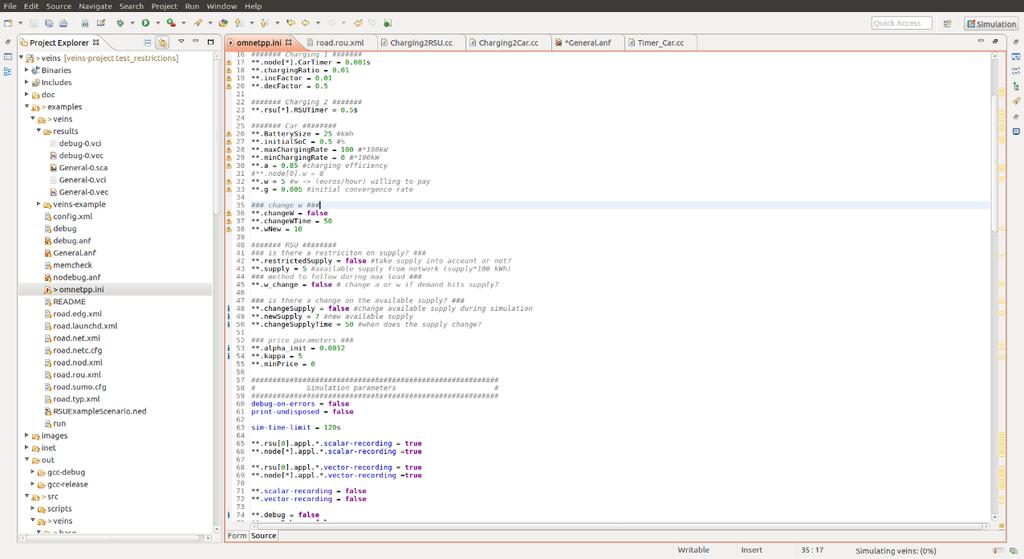1024x559 pixels.
Task: Switch to Timer_Car.cc tab
Action: click(660, 42)
